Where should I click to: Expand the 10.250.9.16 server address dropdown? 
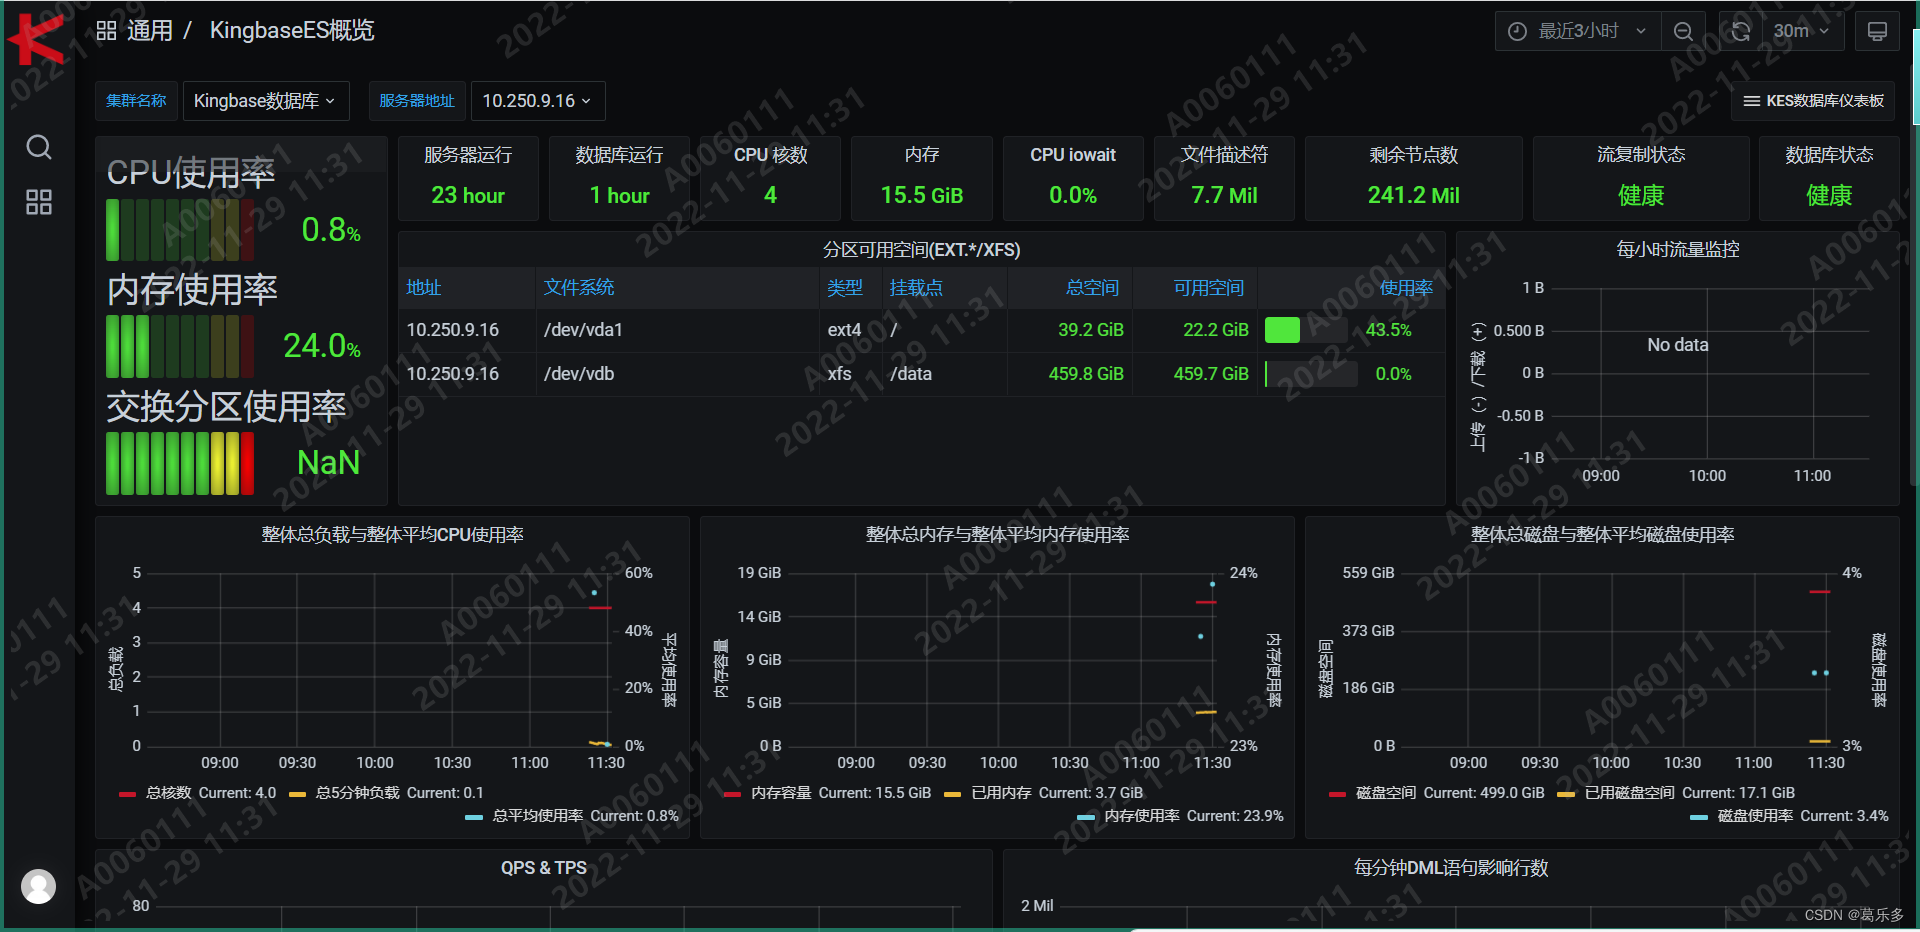click(x=537, y=101)
